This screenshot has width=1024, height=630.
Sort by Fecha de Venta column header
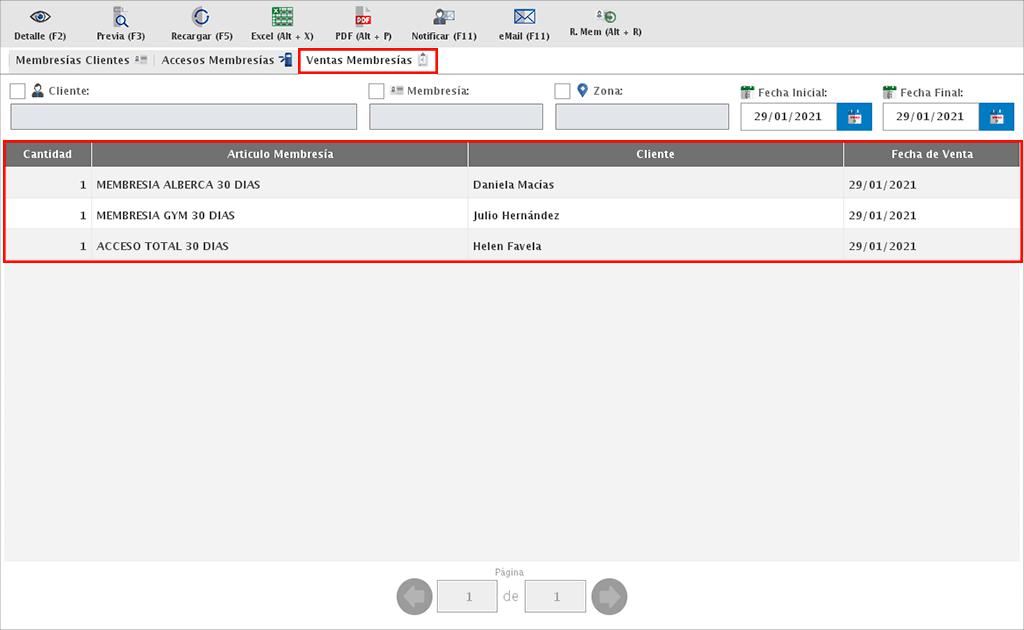[x=931, y=155]
